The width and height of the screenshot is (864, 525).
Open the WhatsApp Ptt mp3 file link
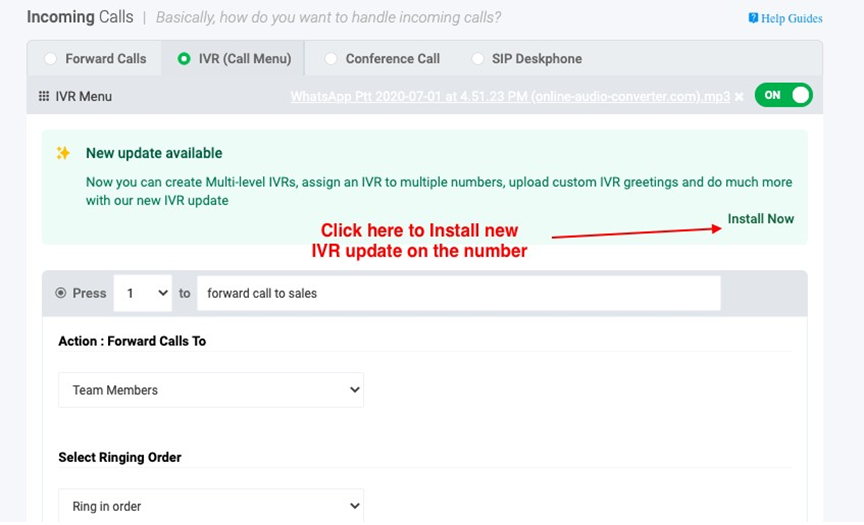(510, 96)
